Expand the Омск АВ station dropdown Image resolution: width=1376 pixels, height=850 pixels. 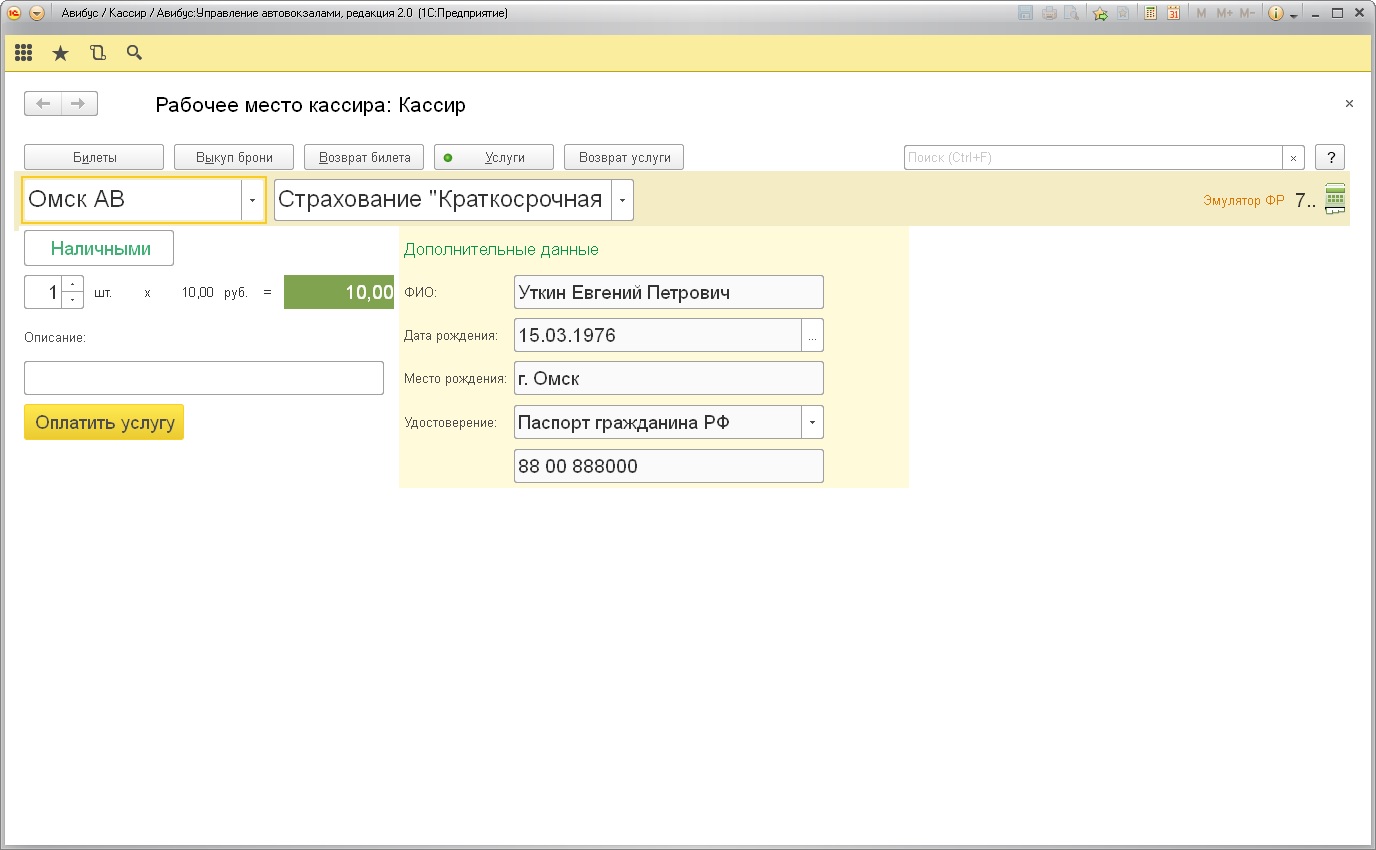pyautogui.click(x=252, y=200)
